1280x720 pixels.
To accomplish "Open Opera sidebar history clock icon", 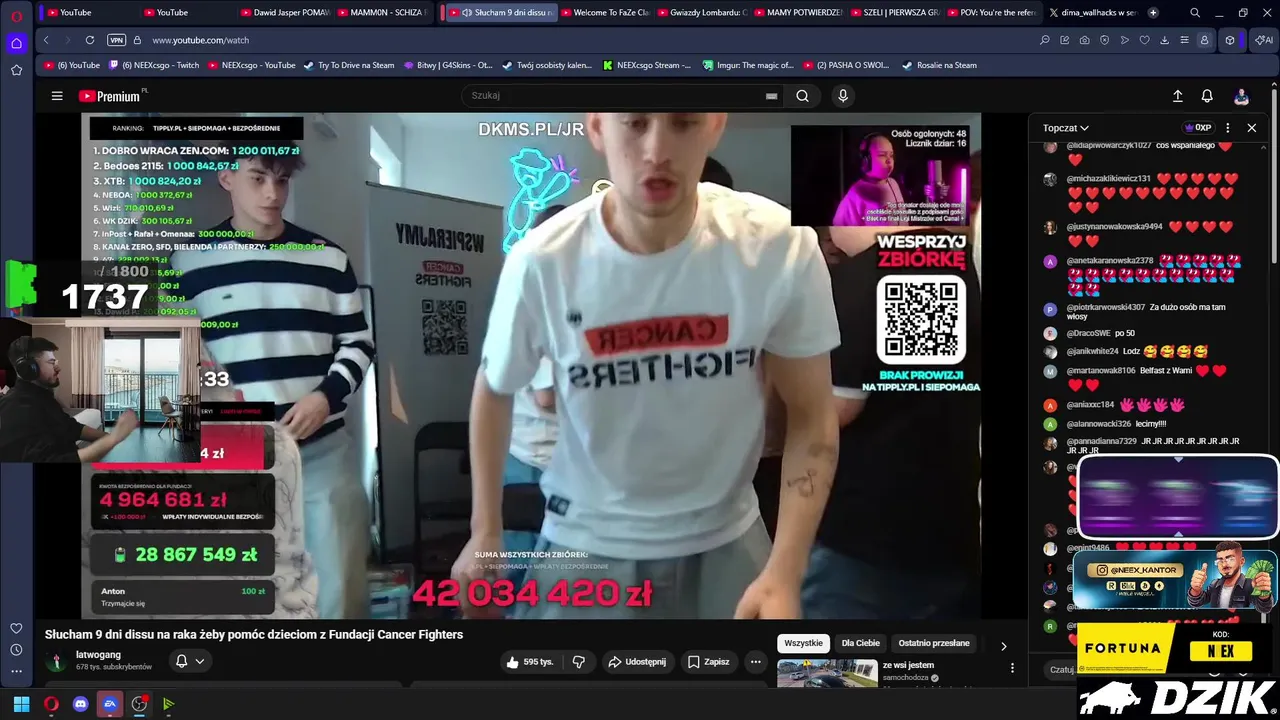I will pos(16,650).
